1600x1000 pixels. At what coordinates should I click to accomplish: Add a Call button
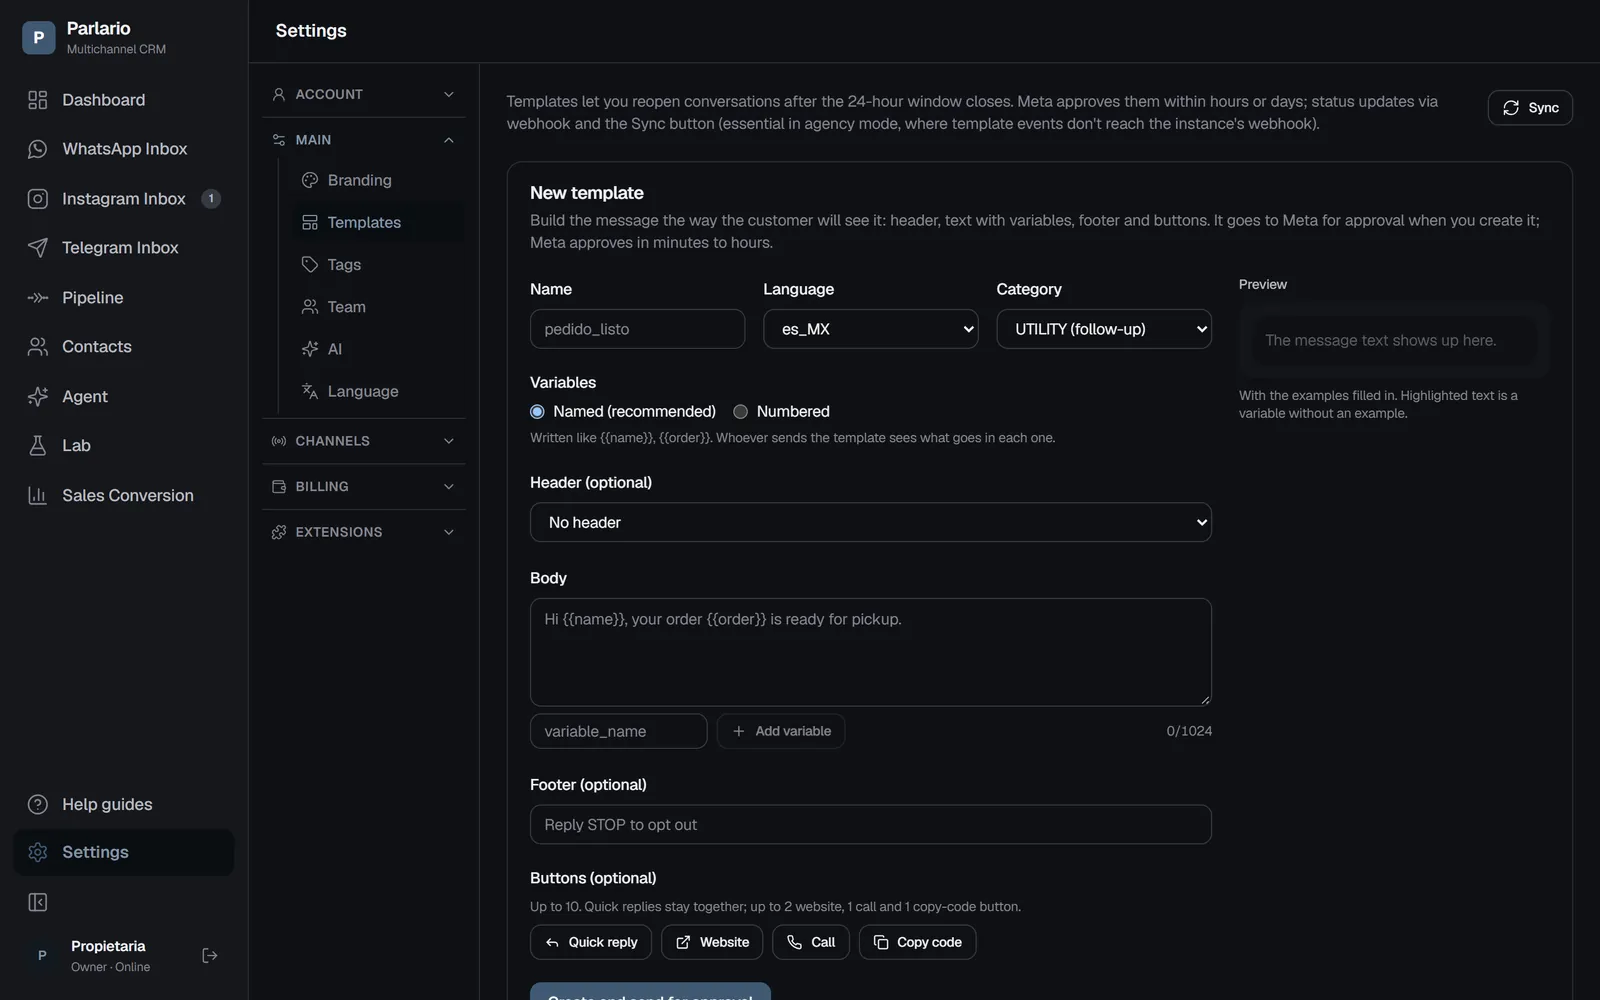coord(811,942)
